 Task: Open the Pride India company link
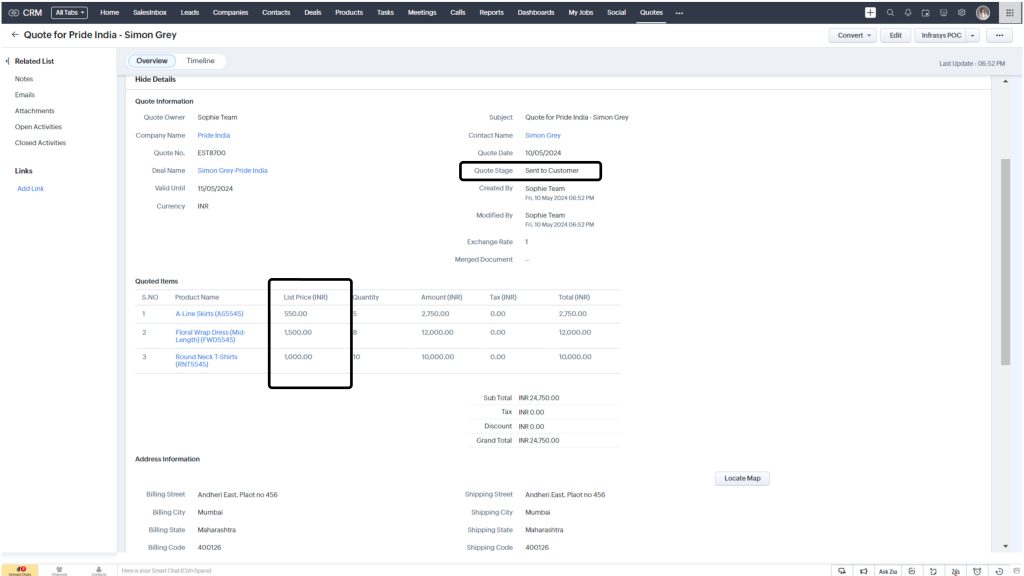214,135
